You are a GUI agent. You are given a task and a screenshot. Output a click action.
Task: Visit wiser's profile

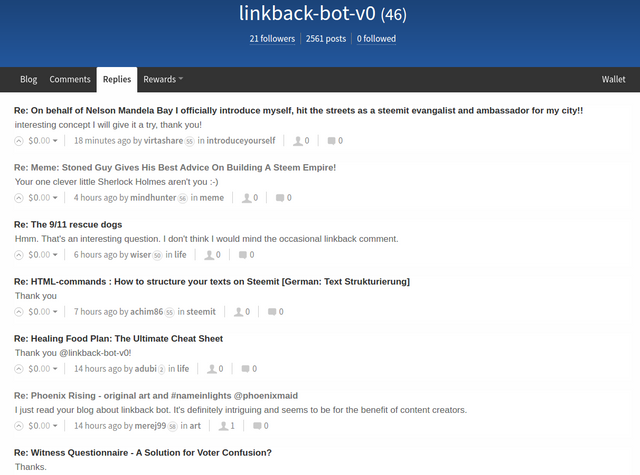[x=140, y=255]
